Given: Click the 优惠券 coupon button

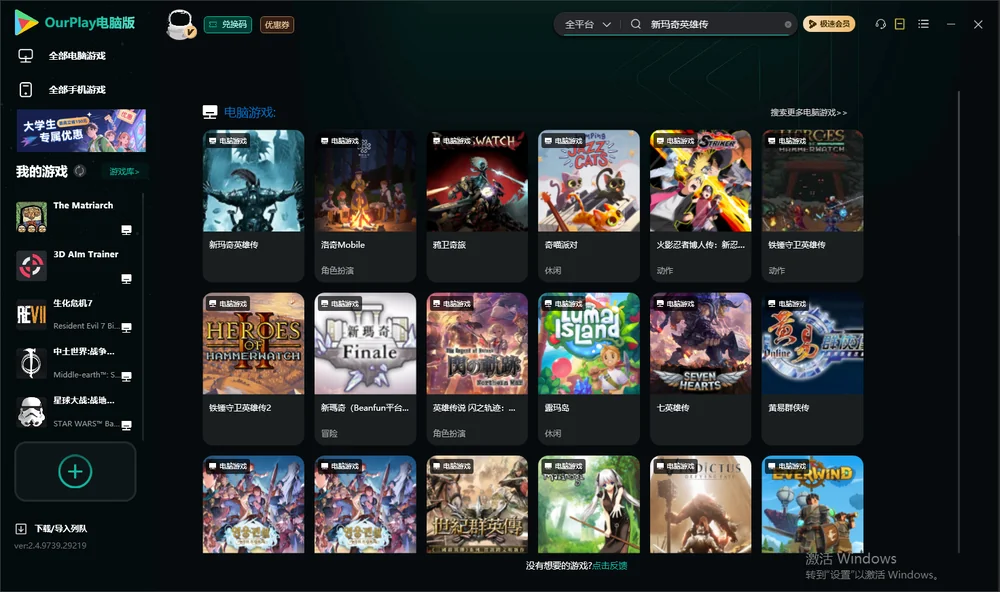Looking at the screenshot, I should 277,25.
